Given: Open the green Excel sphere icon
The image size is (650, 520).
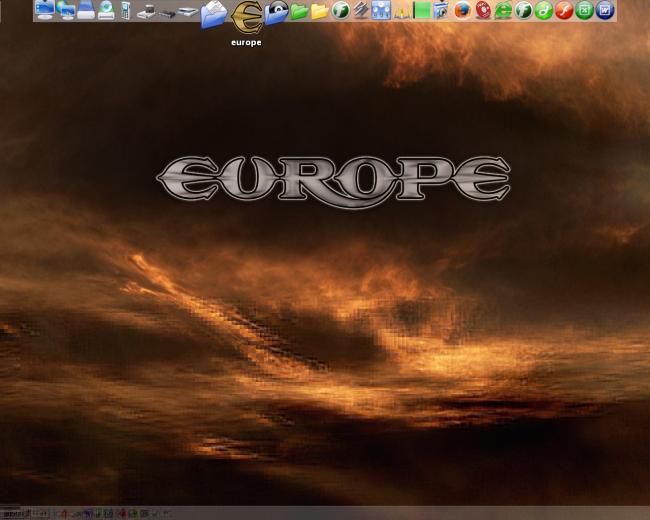Looking at the screenshot, I should click(x=585, y=10).
